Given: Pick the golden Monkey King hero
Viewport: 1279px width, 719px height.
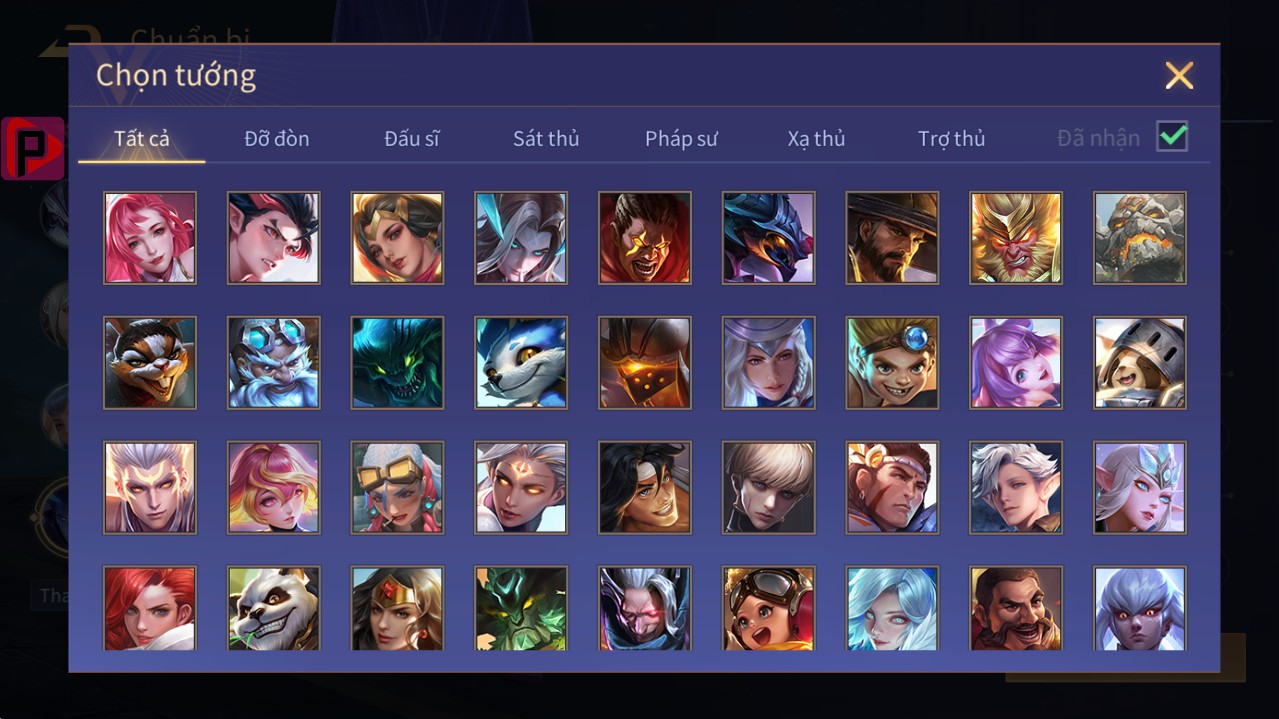Looking at the screenshot, I should click(x=1016, y=238).
